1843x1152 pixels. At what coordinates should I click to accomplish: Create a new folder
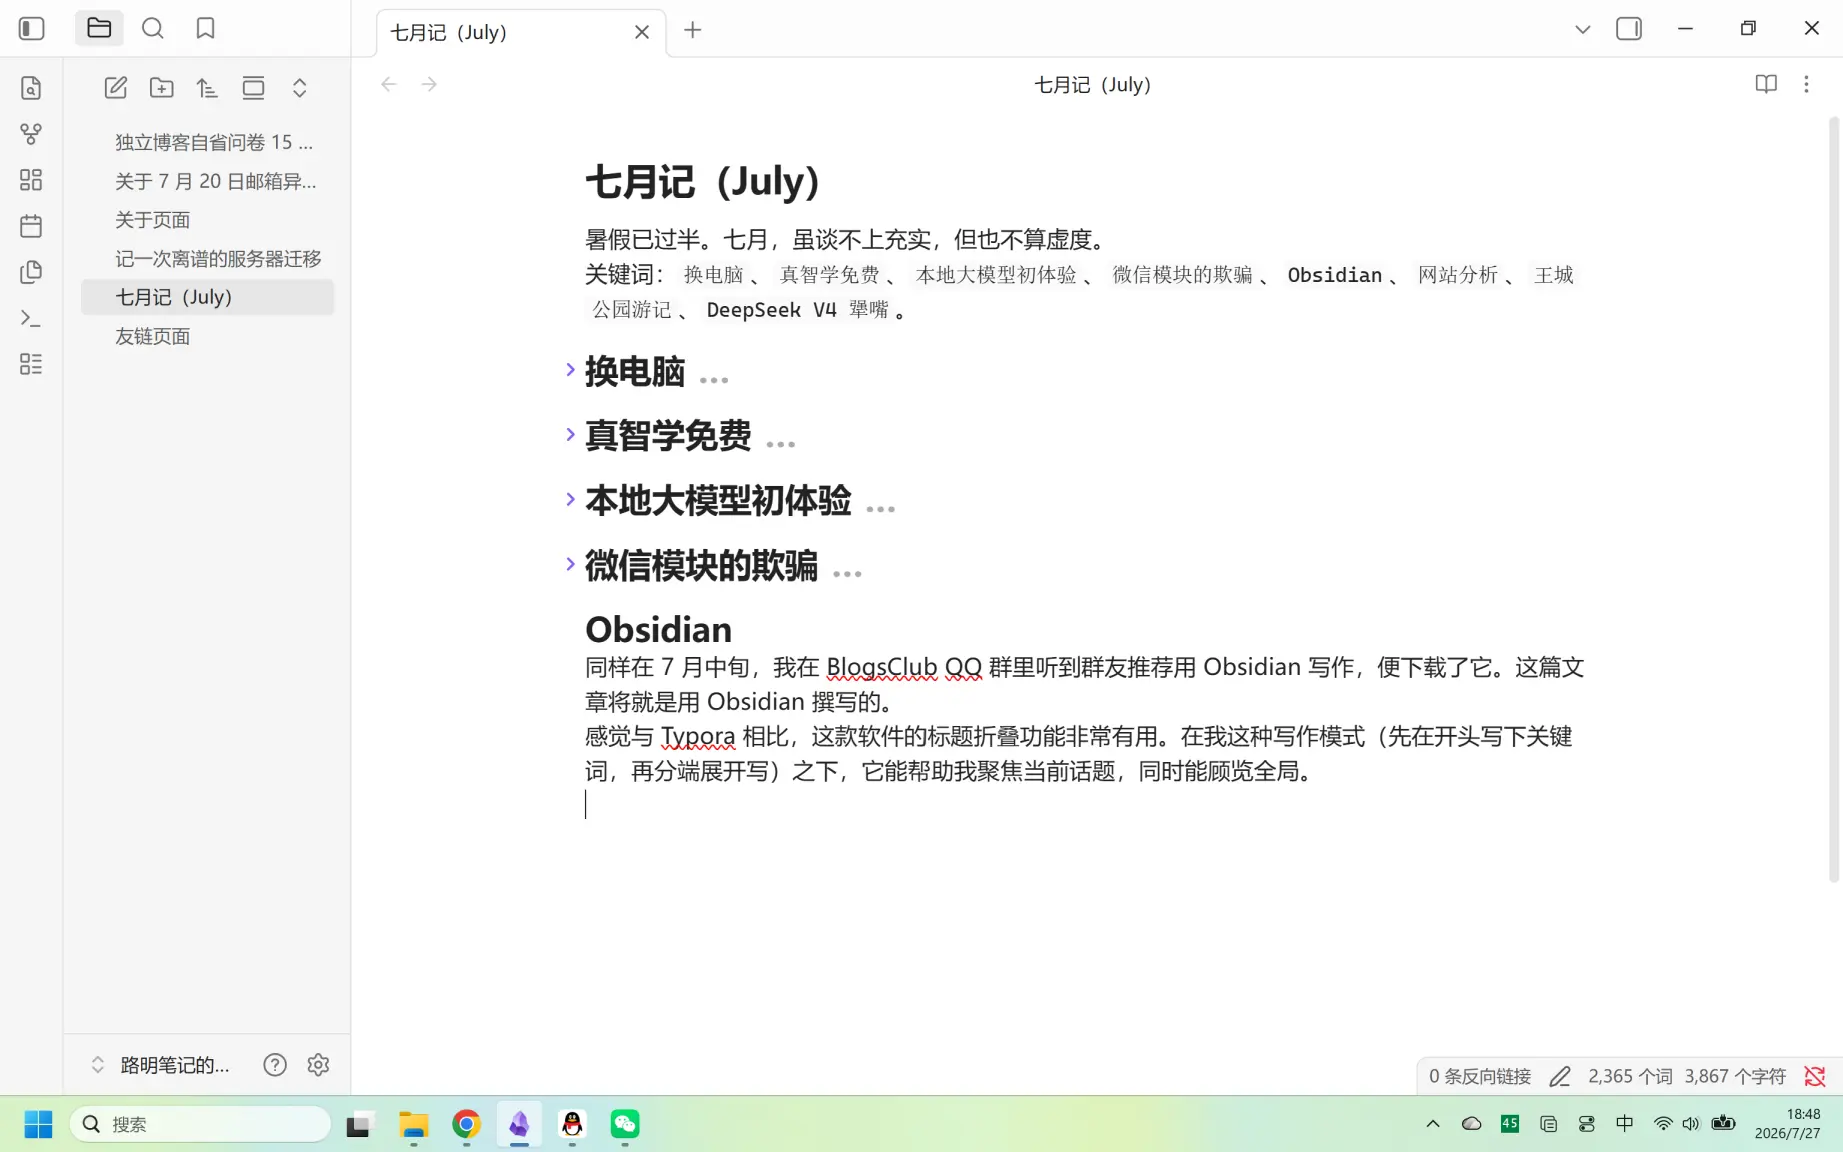(161, 88)
